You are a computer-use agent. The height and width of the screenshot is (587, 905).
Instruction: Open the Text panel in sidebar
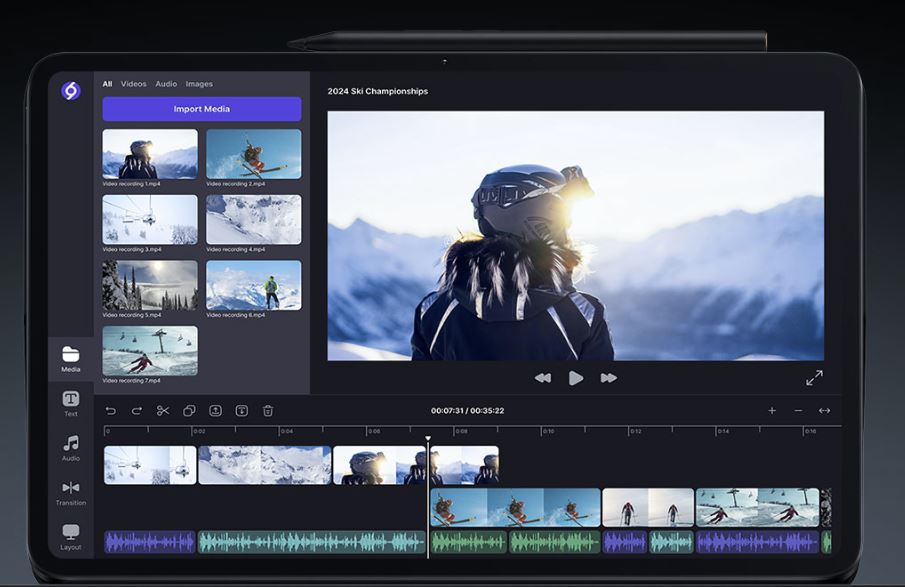coord(71,403)
